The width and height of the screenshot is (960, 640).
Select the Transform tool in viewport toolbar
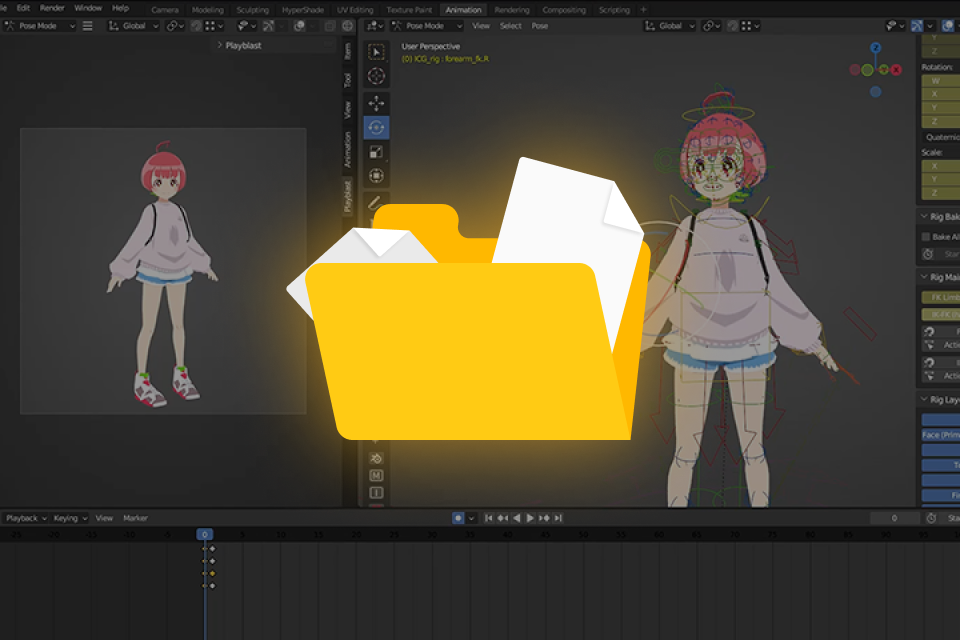pyautogui.click(x=376, y=176)
